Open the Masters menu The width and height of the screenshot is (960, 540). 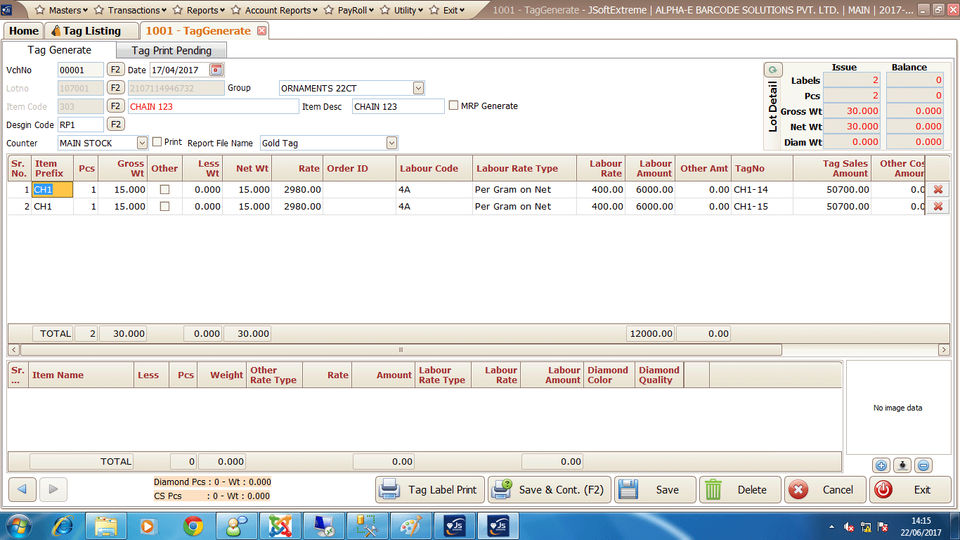pyautogui.click(x=61, y=10)
